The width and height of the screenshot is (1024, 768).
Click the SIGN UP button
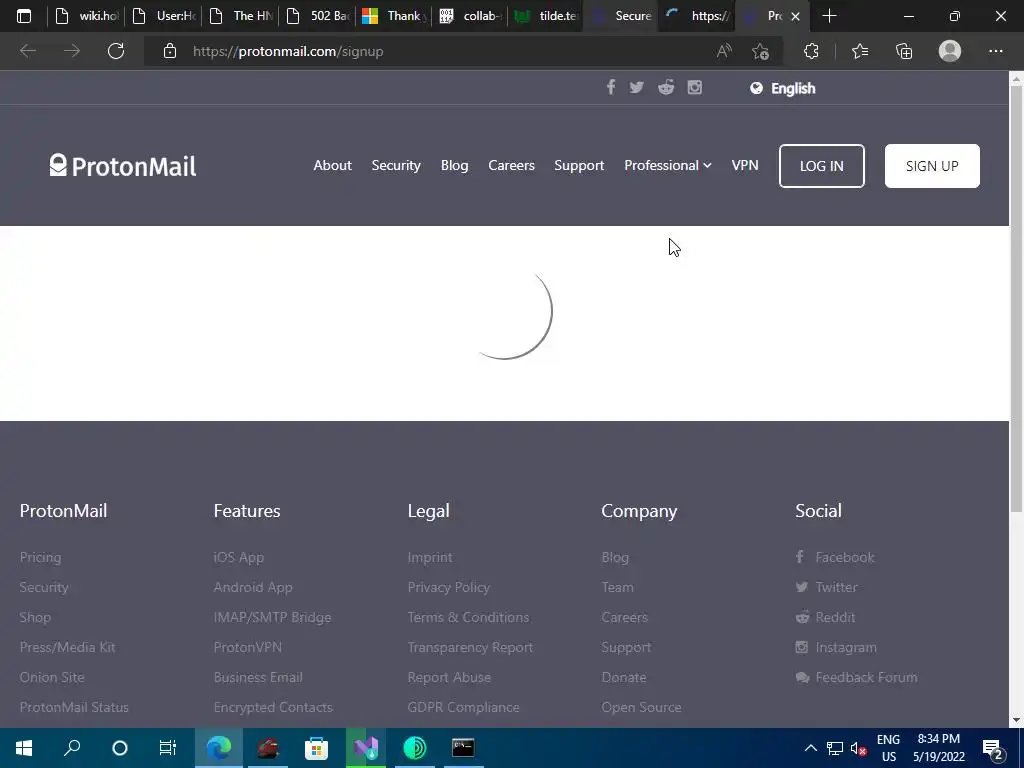[932, 166]
